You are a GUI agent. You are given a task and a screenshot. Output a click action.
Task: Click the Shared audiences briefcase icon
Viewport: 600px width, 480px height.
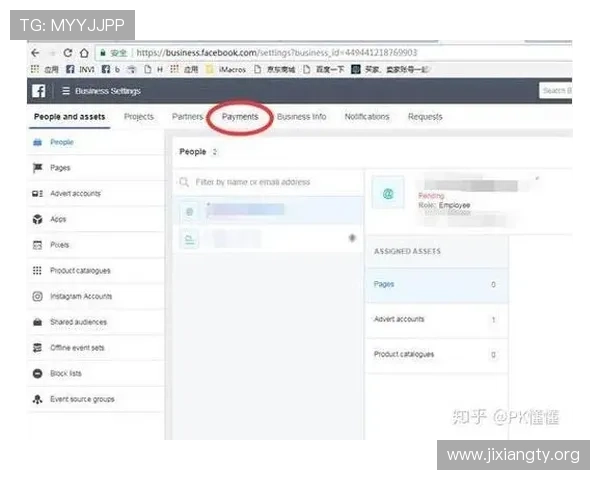tap(37, 322)
